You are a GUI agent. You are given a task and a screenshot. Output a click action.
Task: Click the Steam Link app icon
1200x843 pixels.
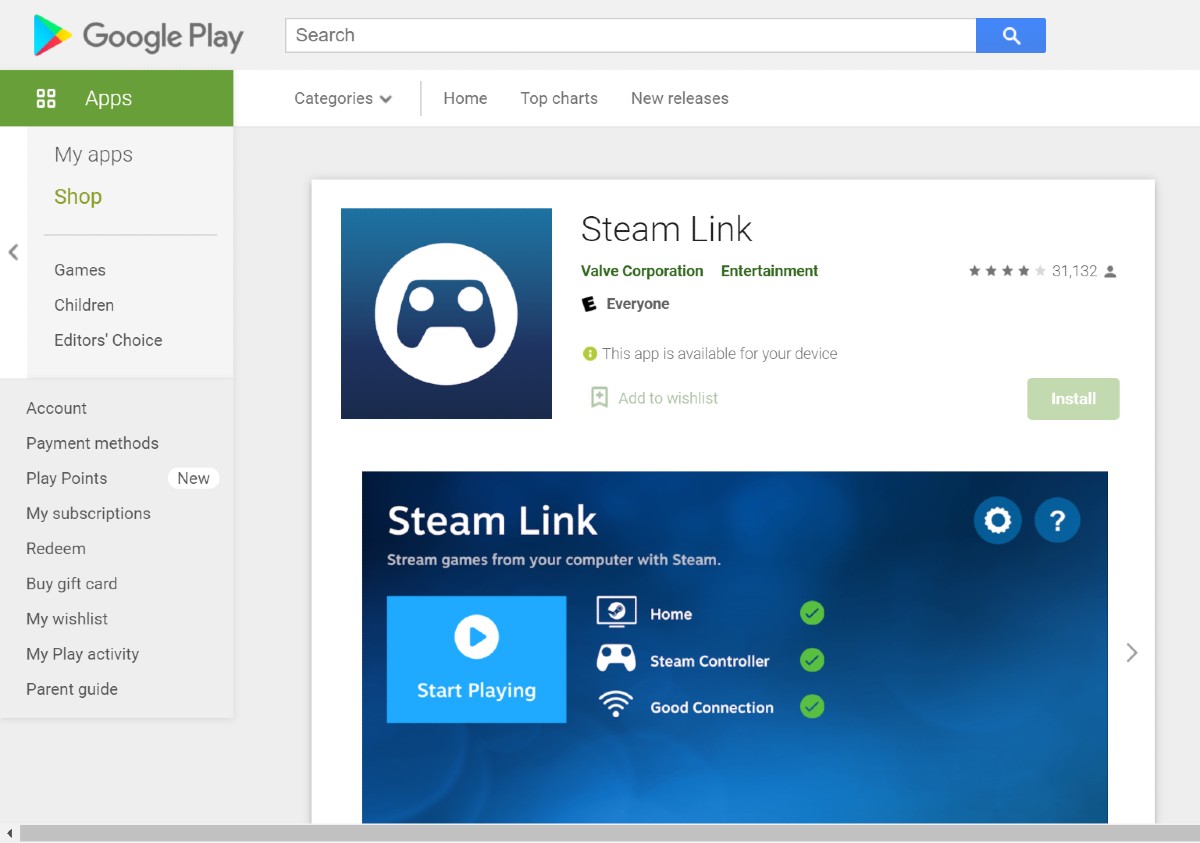pos(446,313)
